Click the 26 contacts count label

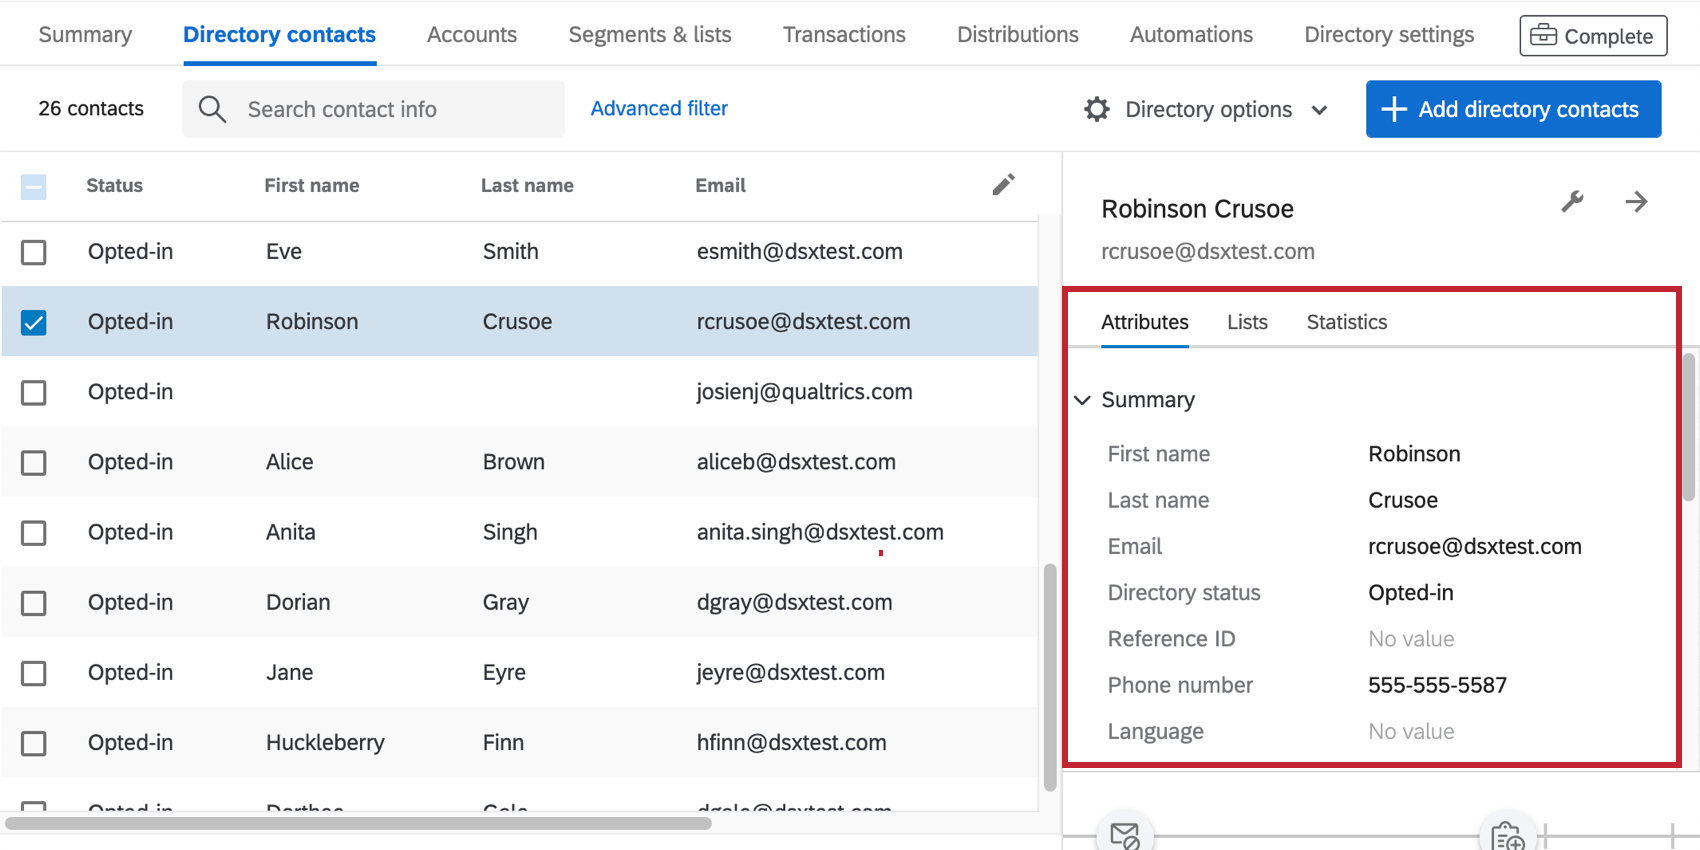[x=91, y=108]
